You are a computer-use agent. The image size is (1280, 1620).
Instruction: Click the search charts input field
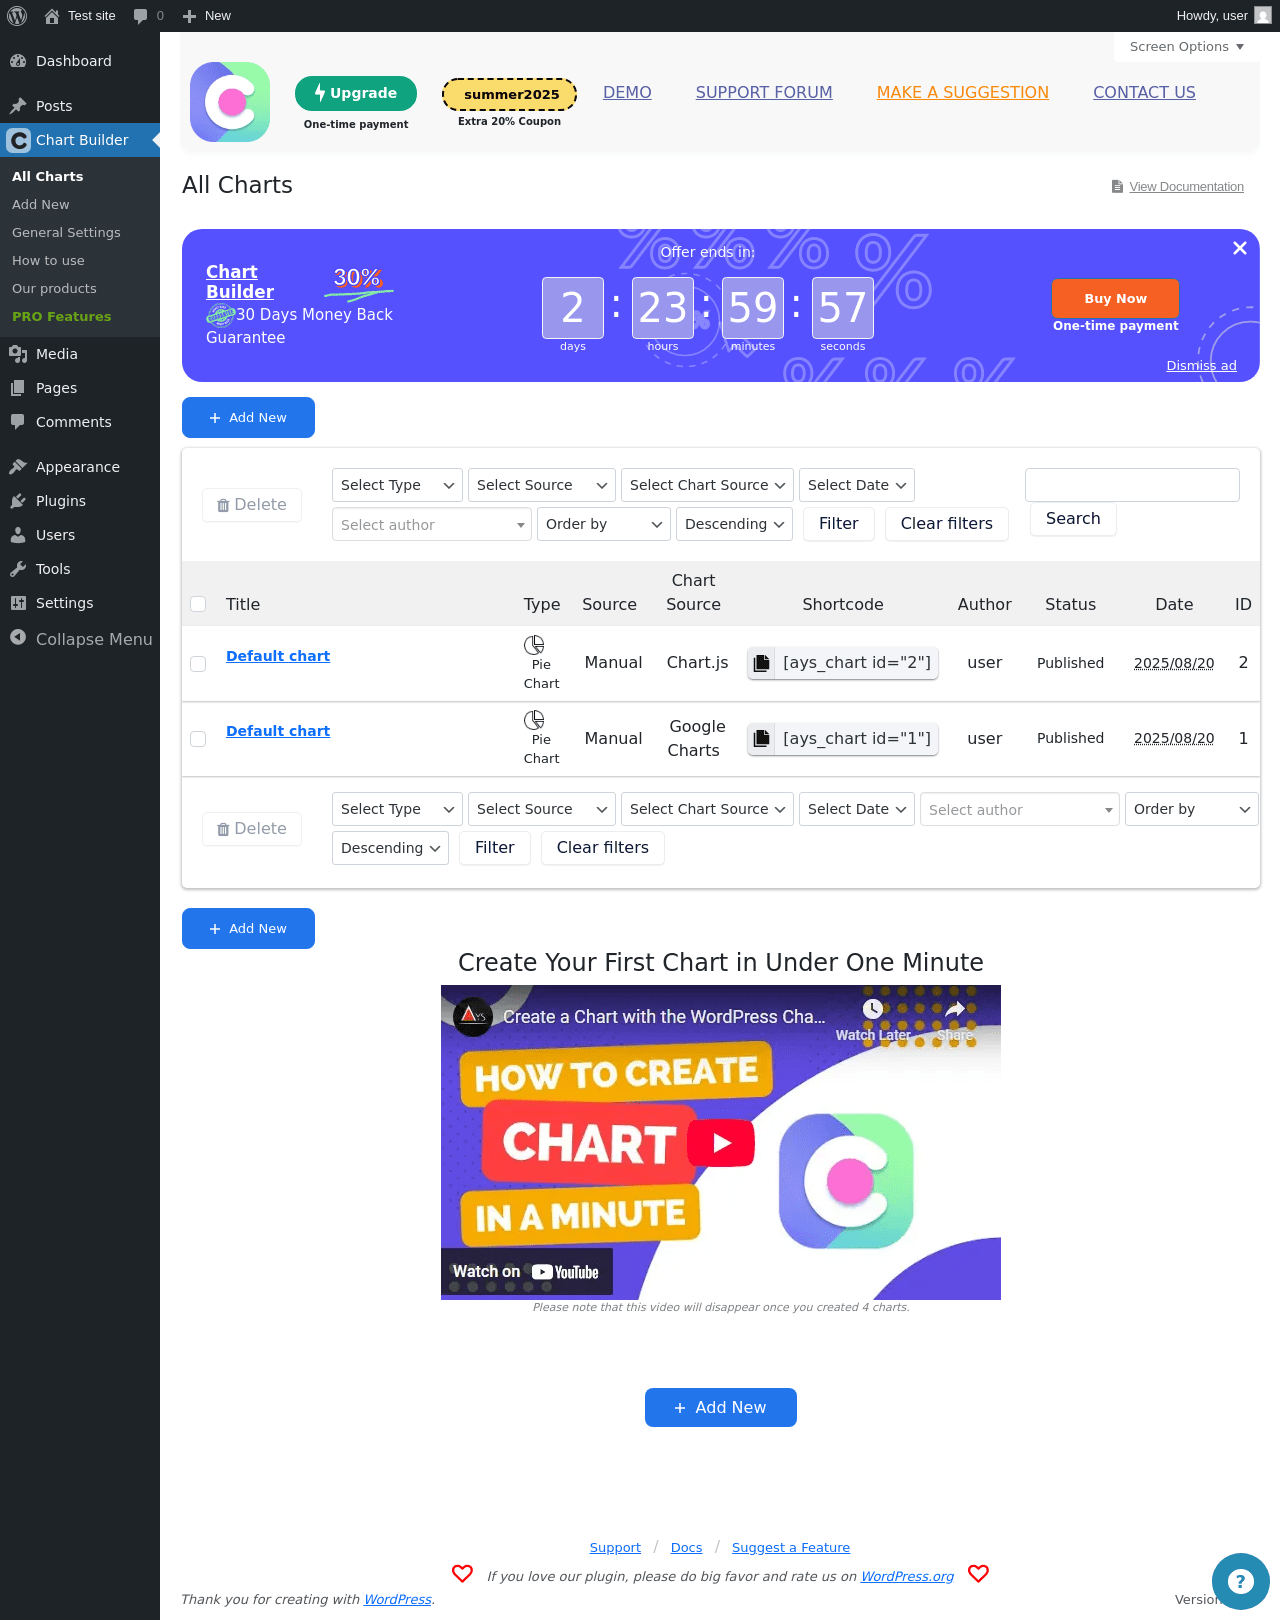coord(1132,485)
